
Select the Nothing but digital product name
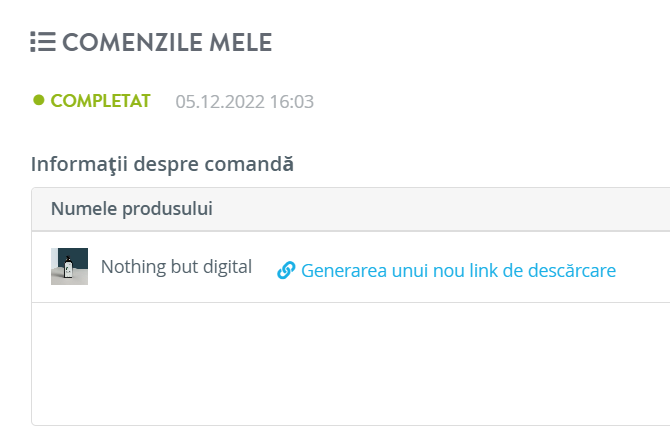[x=176, y=267]
